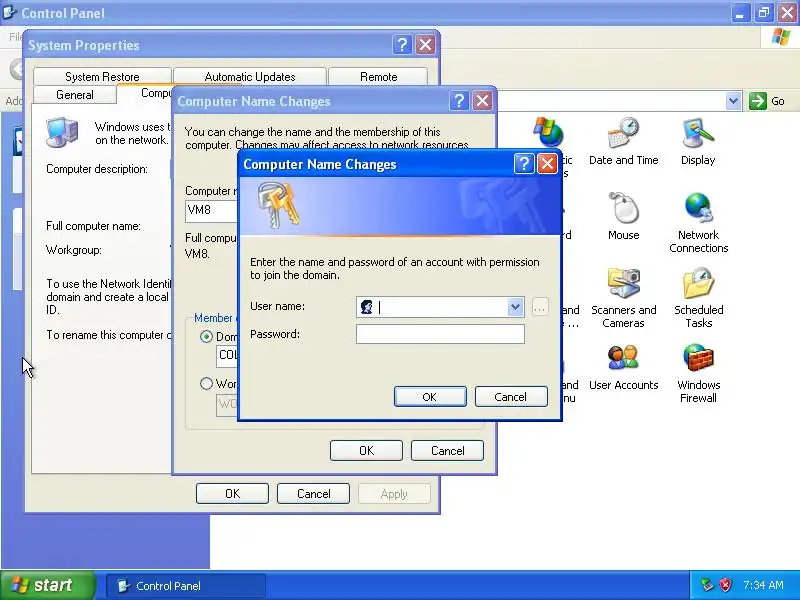Viewport: 800px width, 600px height.
Task: Open Windows Firewall icon
Action: point(698,372)
